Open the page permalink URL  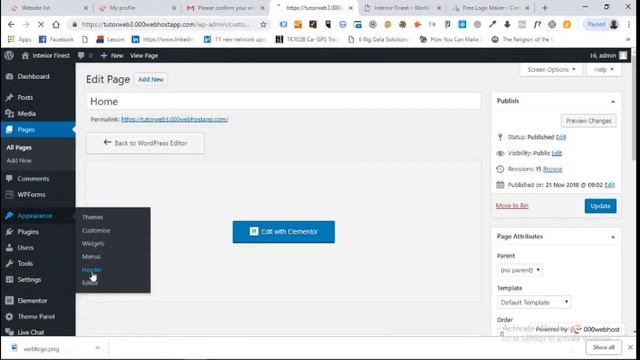(174, 119)
